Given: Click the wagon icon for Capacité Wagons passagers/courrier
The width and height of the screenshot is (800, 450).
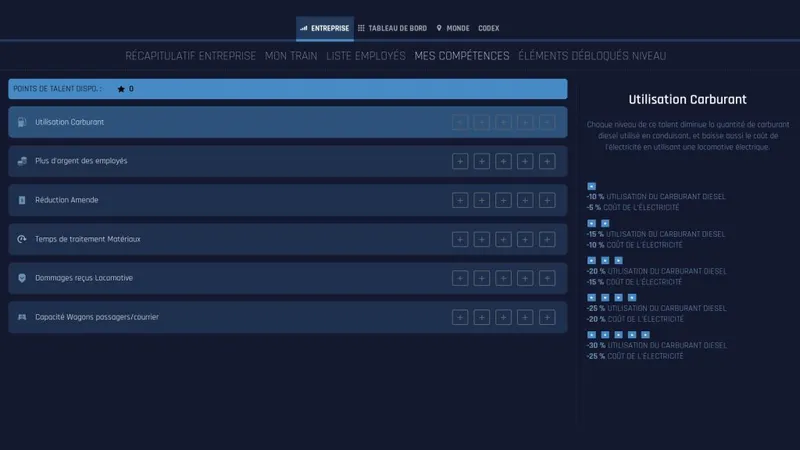Looking at the screenshot, I should tap(22, 317).
